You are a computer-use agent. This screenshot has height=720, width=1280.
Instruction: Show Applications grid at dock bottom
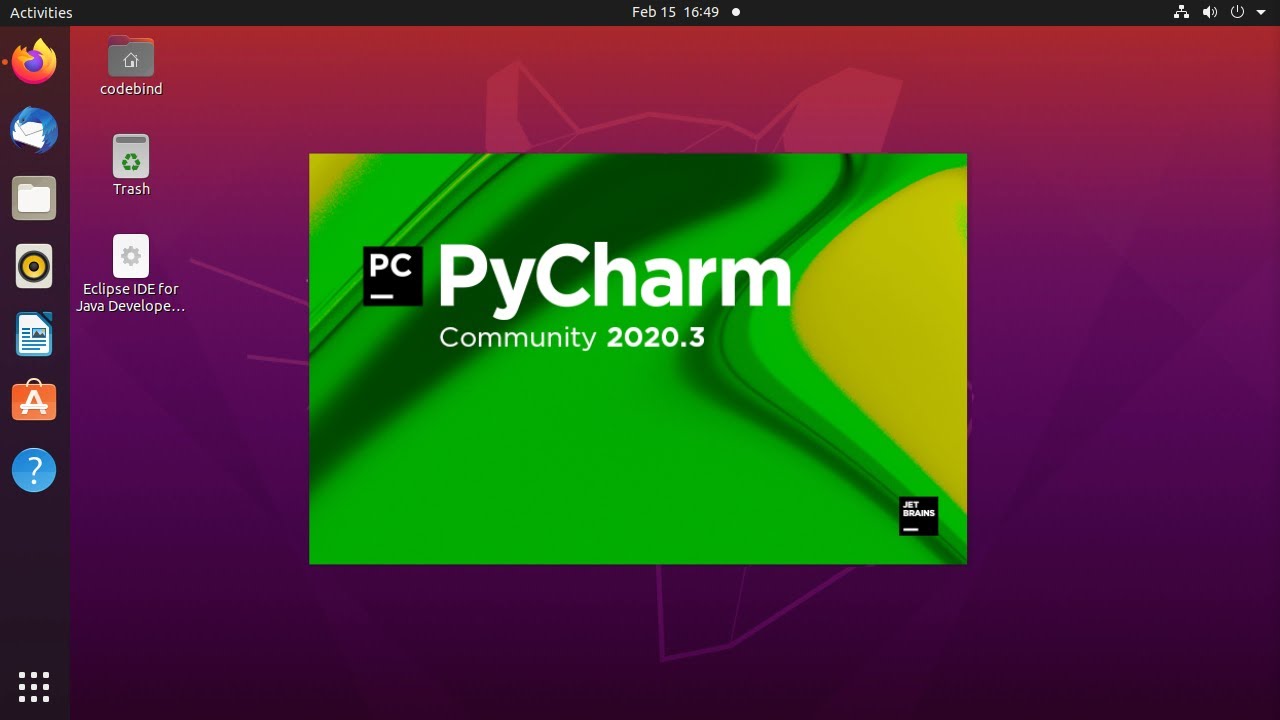click(34, 686)
